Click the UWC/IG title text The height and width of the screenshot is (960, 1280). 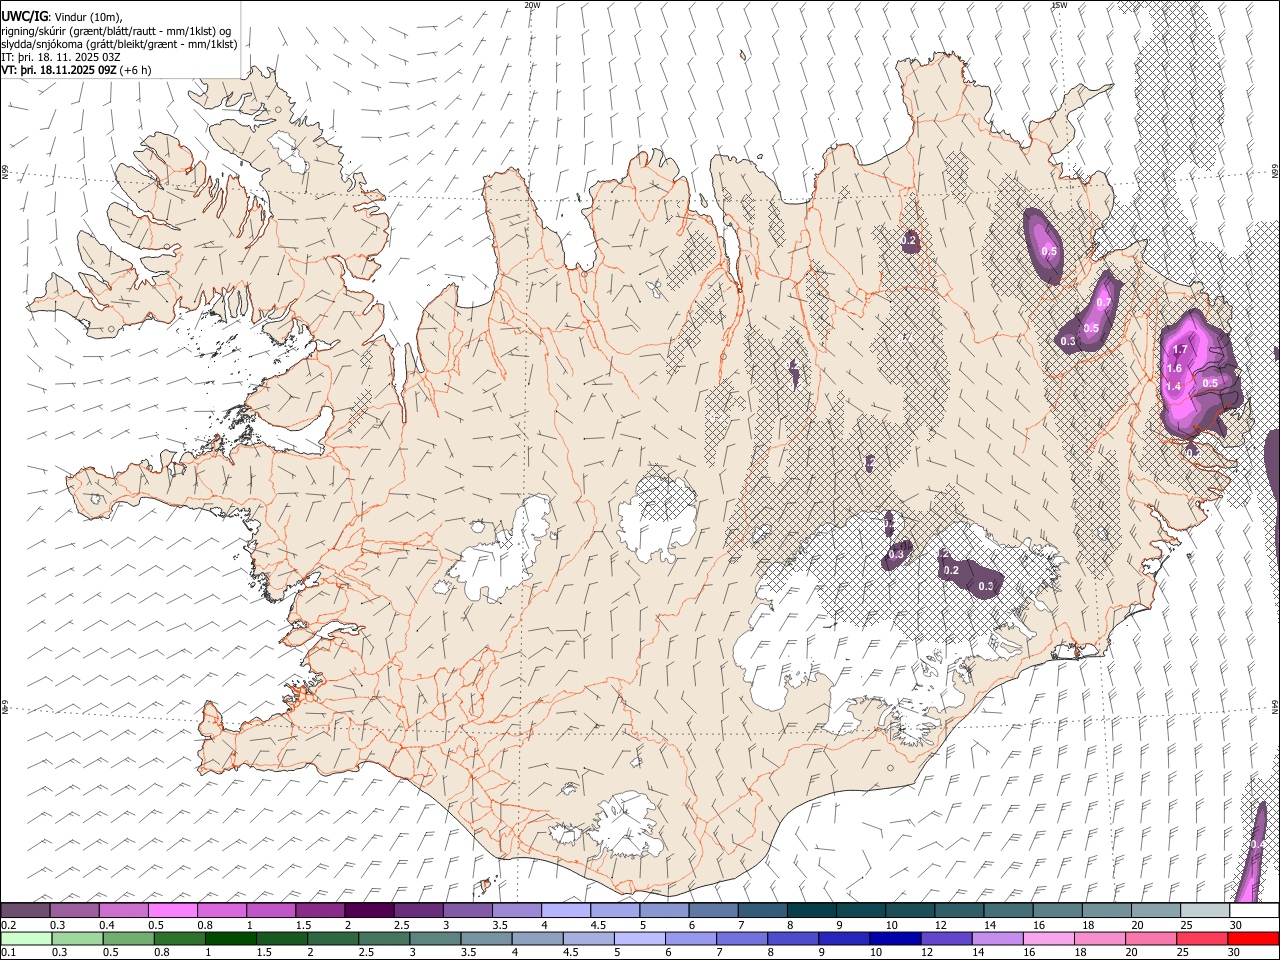[23, 16]
